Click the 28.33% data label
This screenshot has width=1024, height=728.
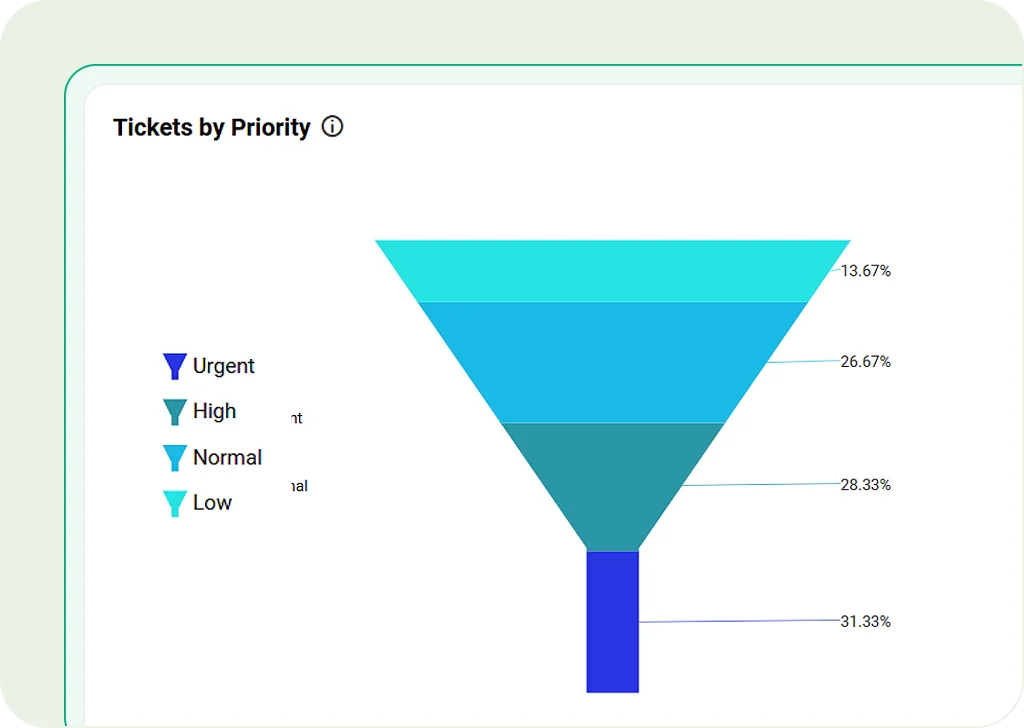pyautogui.click(x=865, y=485)
